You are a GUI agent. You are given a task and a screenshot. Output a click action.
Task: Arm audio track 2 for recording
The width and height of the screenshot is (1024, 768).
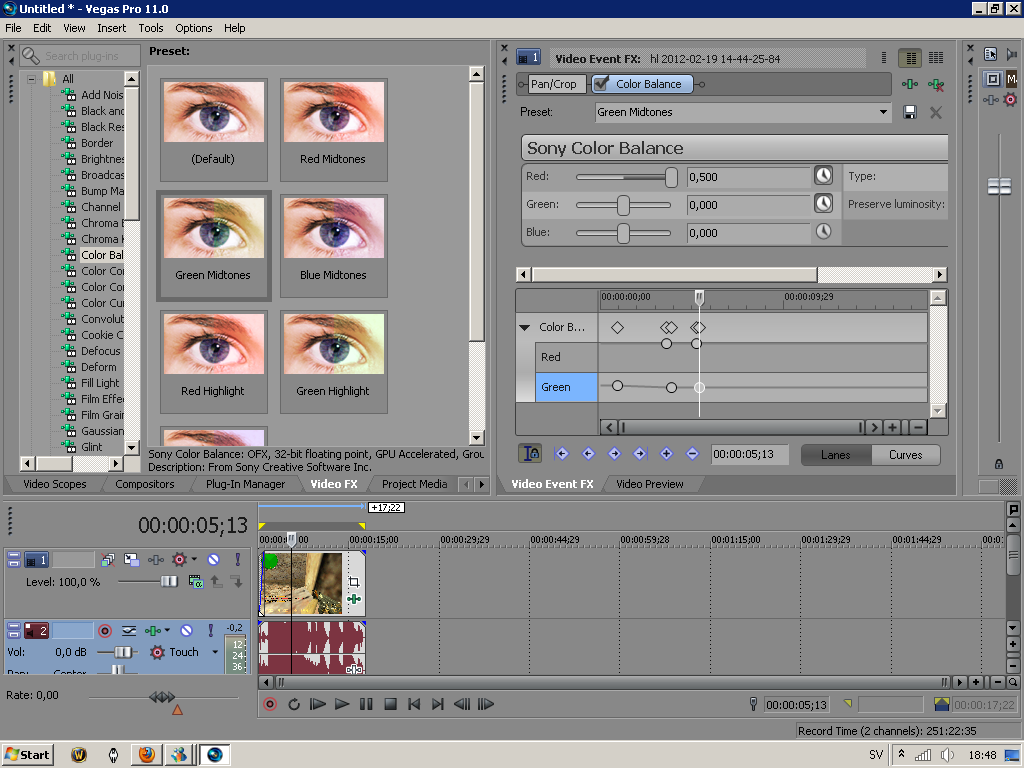click(x=104, y=630)
